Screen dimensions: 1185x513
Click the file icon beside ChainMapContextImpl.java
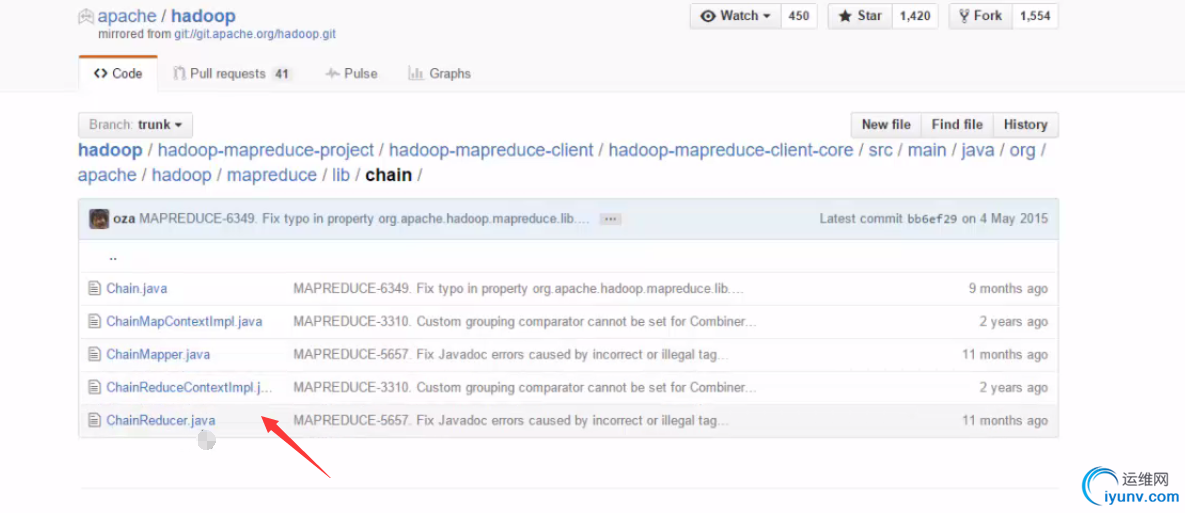(x=94, y=321)
